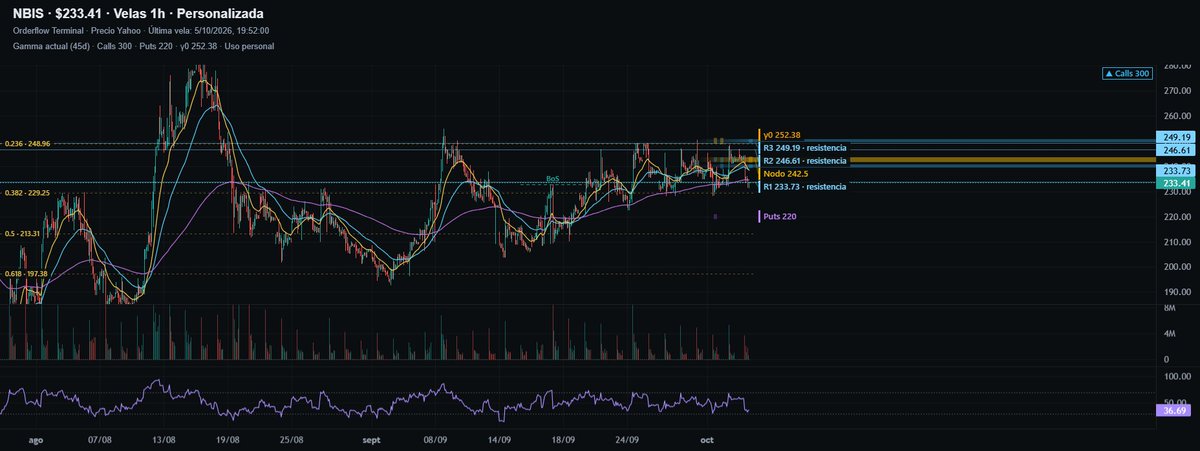Click the 08/09 date on time axis
This screenshot has height=451, width=1200.
tap(436, 439)
